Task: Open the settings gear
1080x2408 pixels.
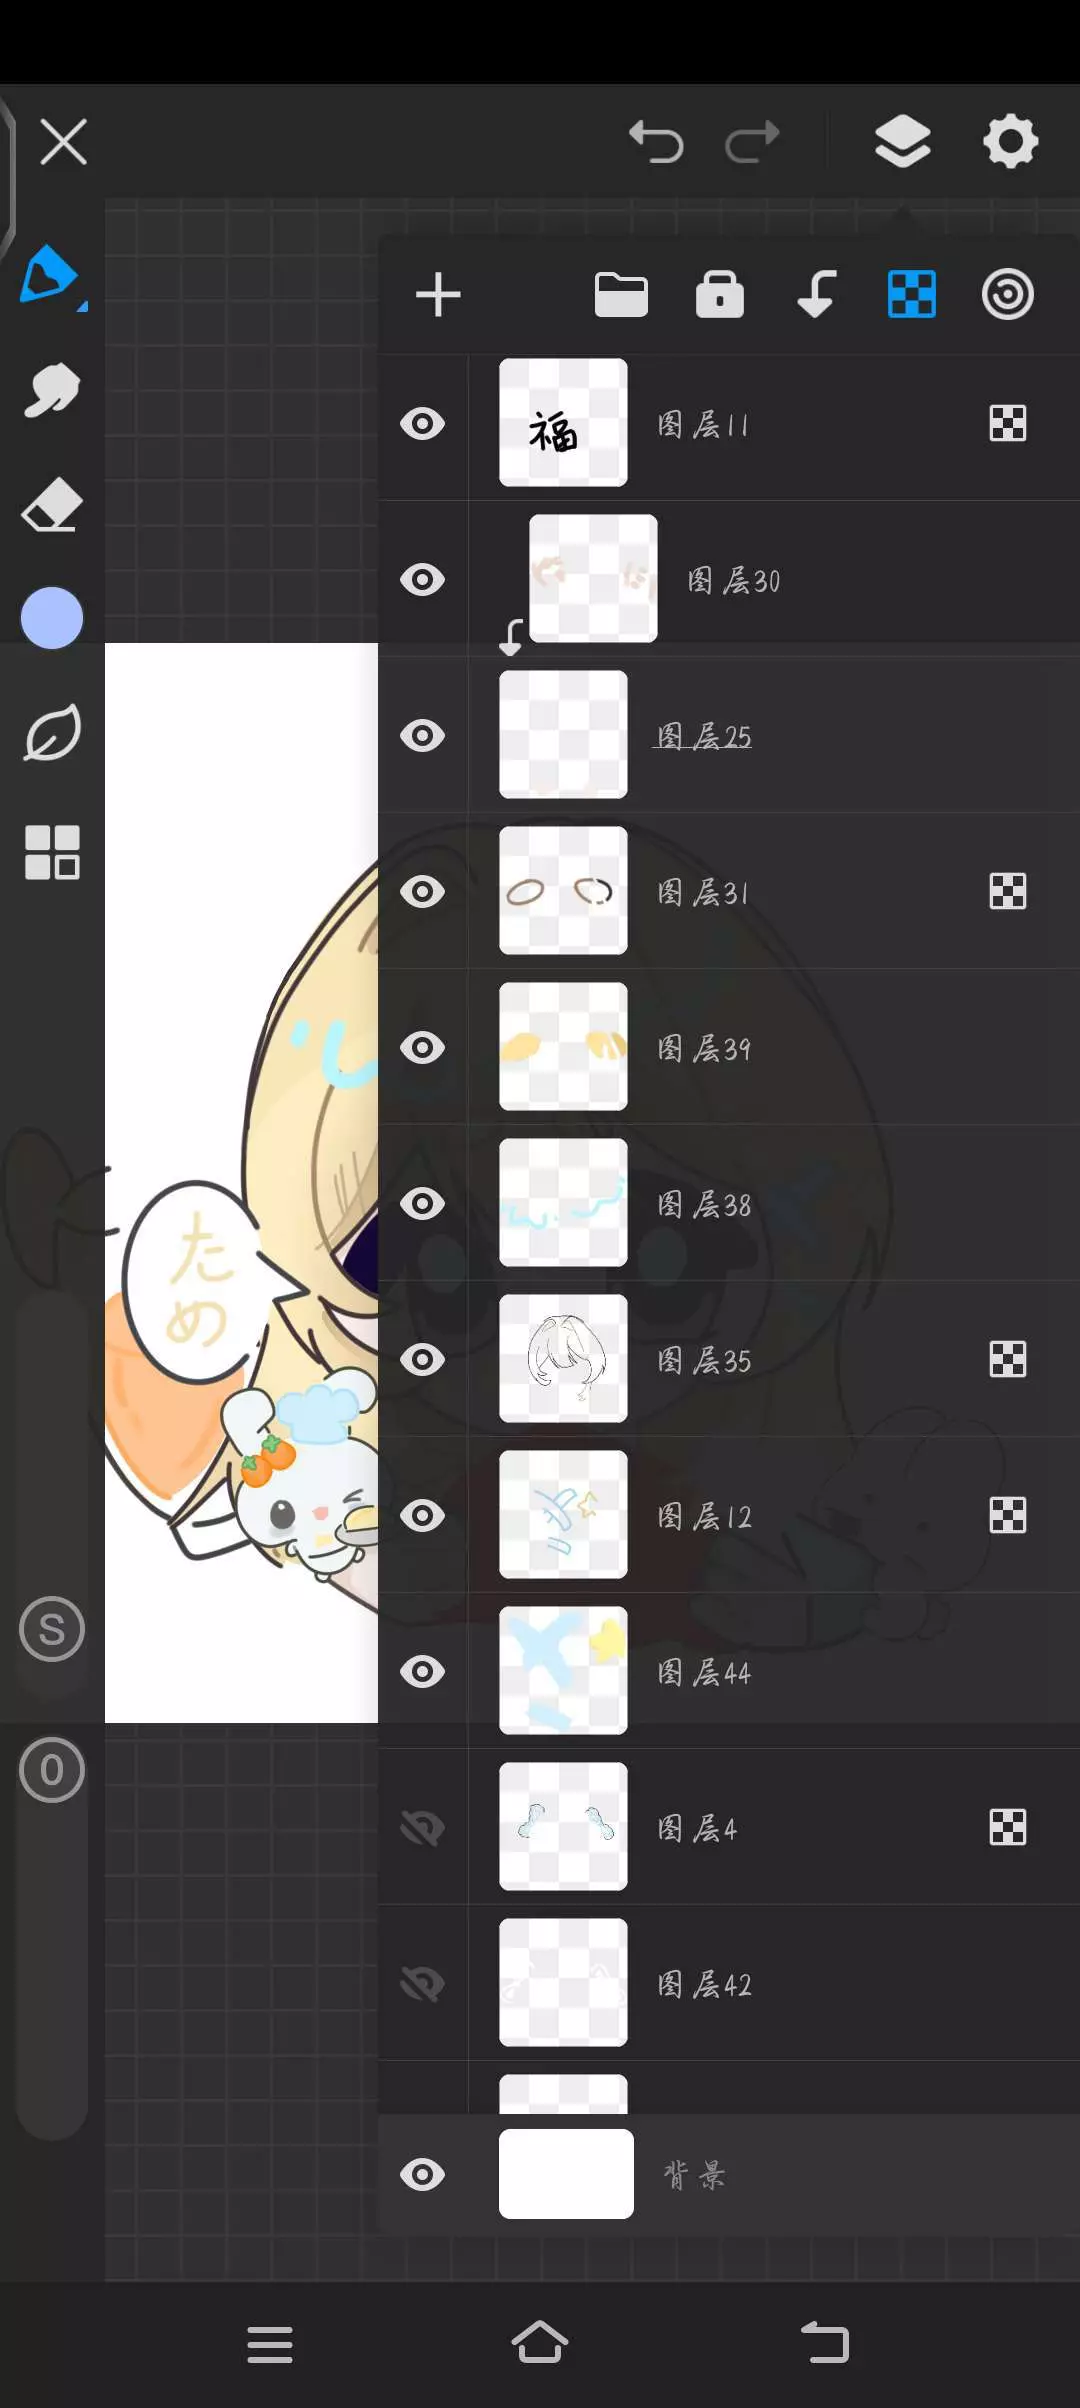Action: [1010, 141]
